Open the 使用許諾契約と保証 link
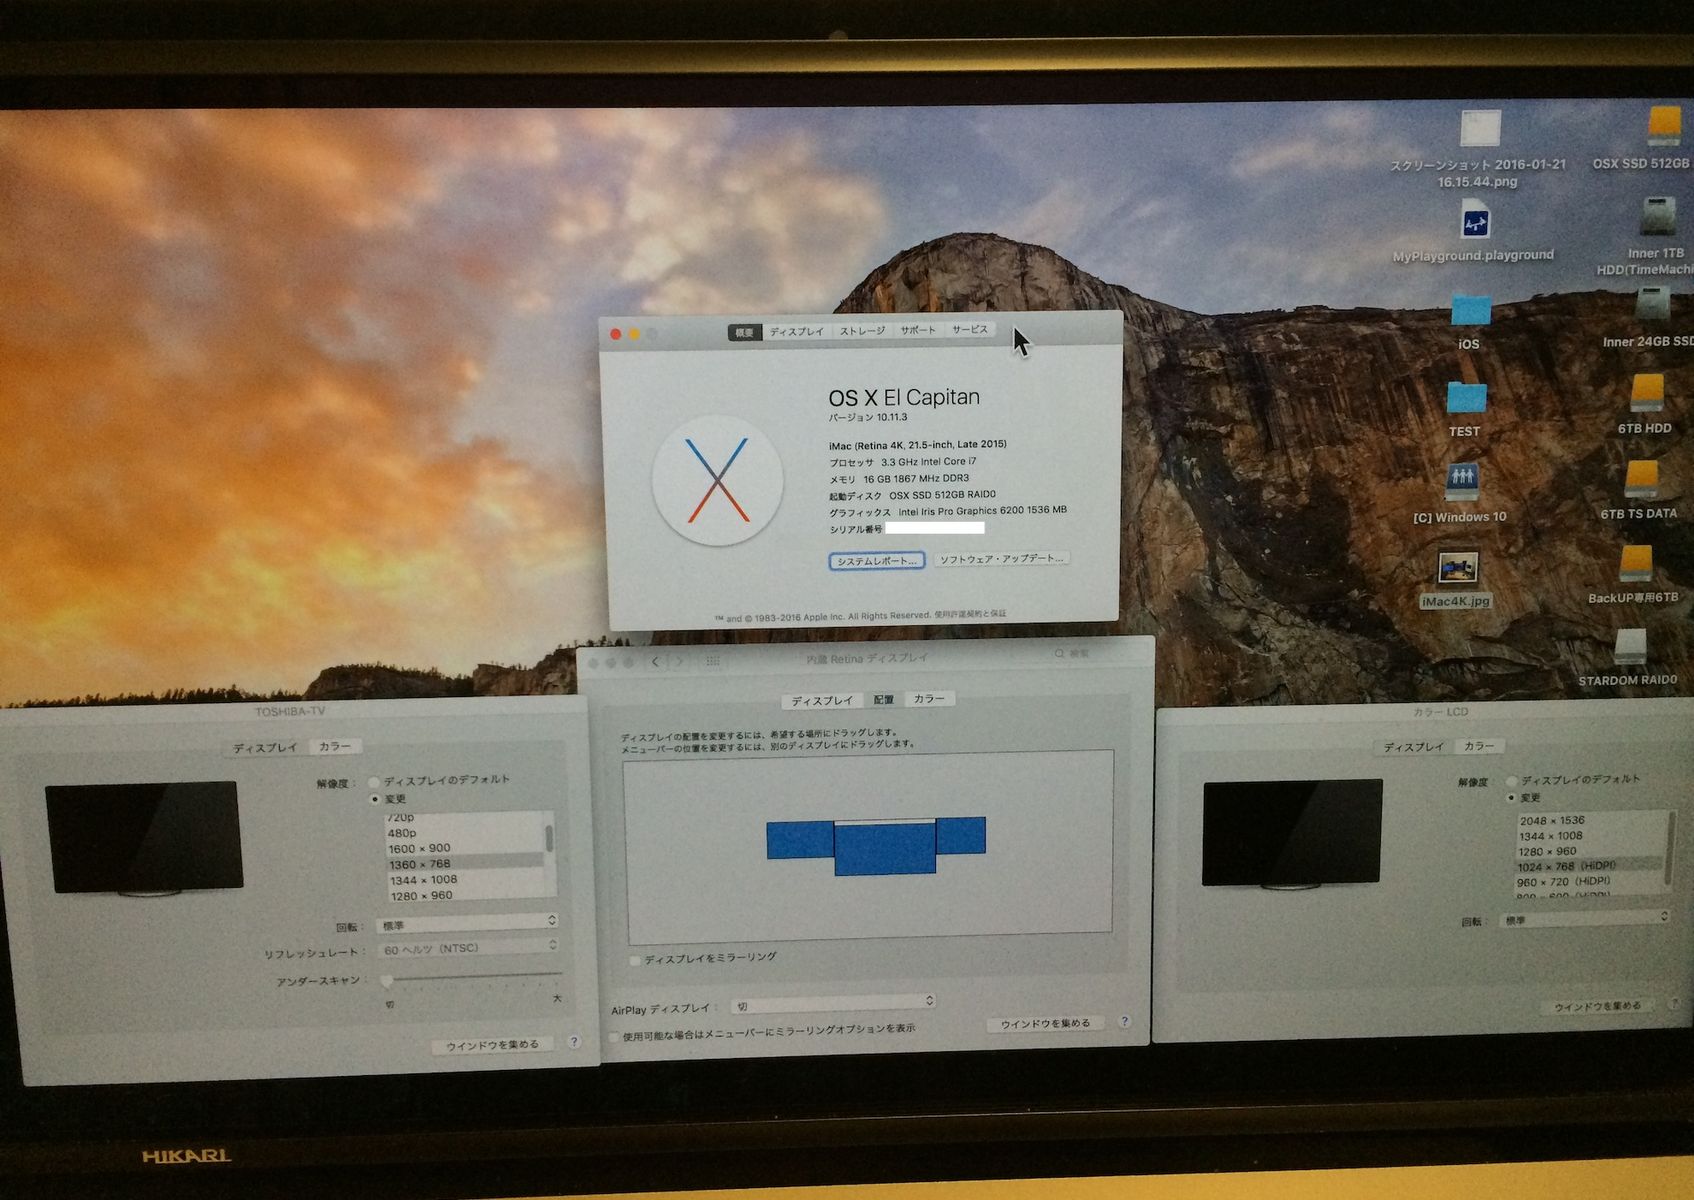 tap(970, 614)
